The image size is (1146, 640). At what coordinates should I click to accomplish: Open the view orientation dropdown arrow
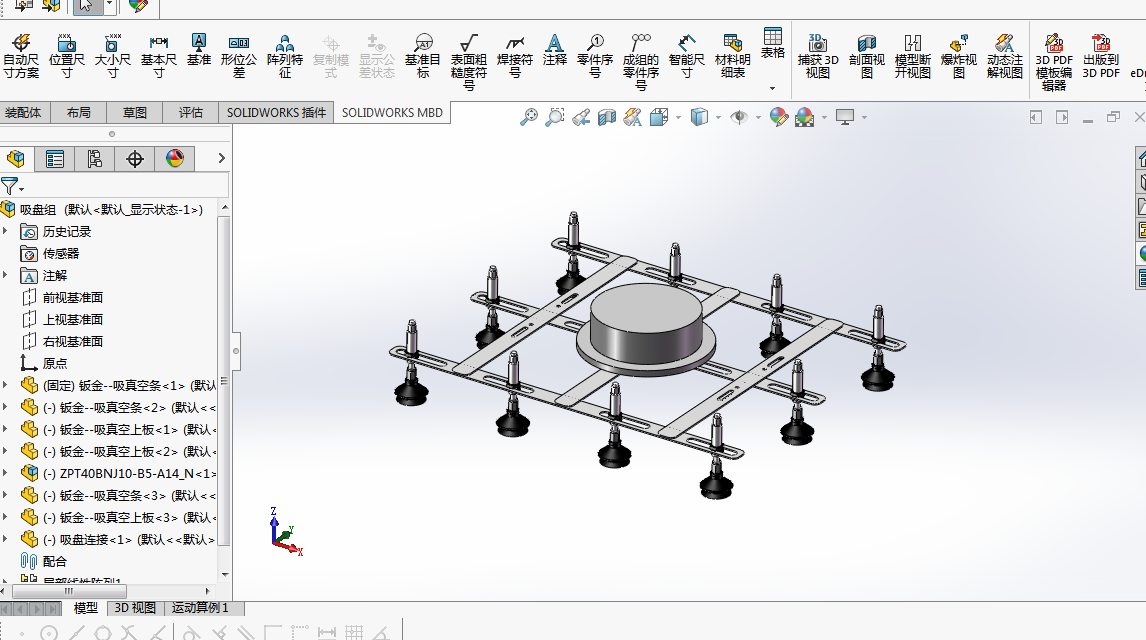click(x=679, y=118)
